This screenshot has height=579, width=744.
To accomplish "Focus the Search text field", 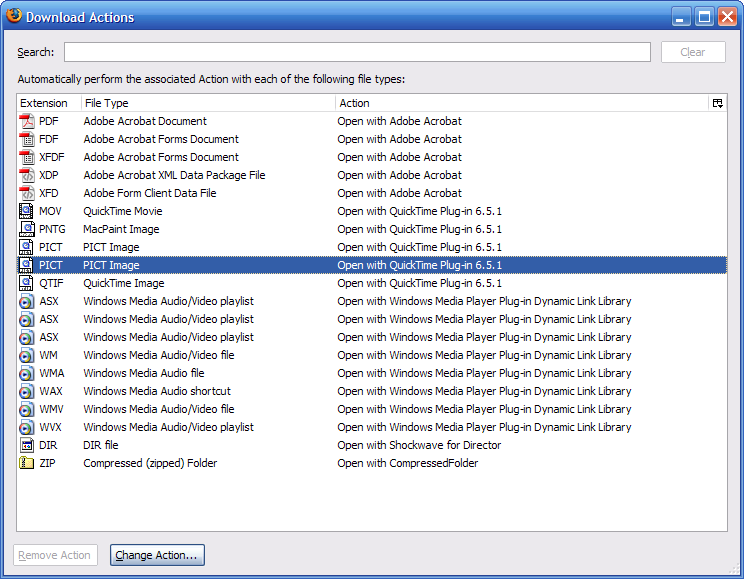I will tap(357, 52).
